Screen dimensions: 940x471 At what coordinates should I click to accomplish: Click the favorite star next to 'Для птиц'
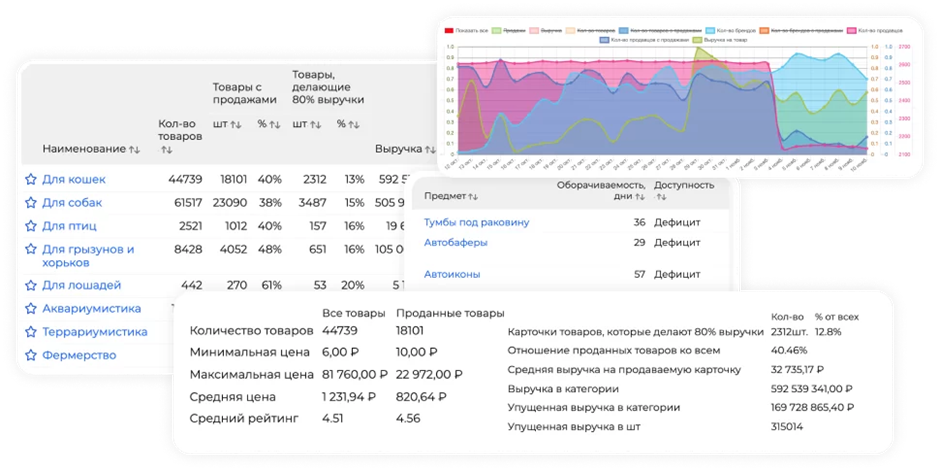(x=31, y=226)
